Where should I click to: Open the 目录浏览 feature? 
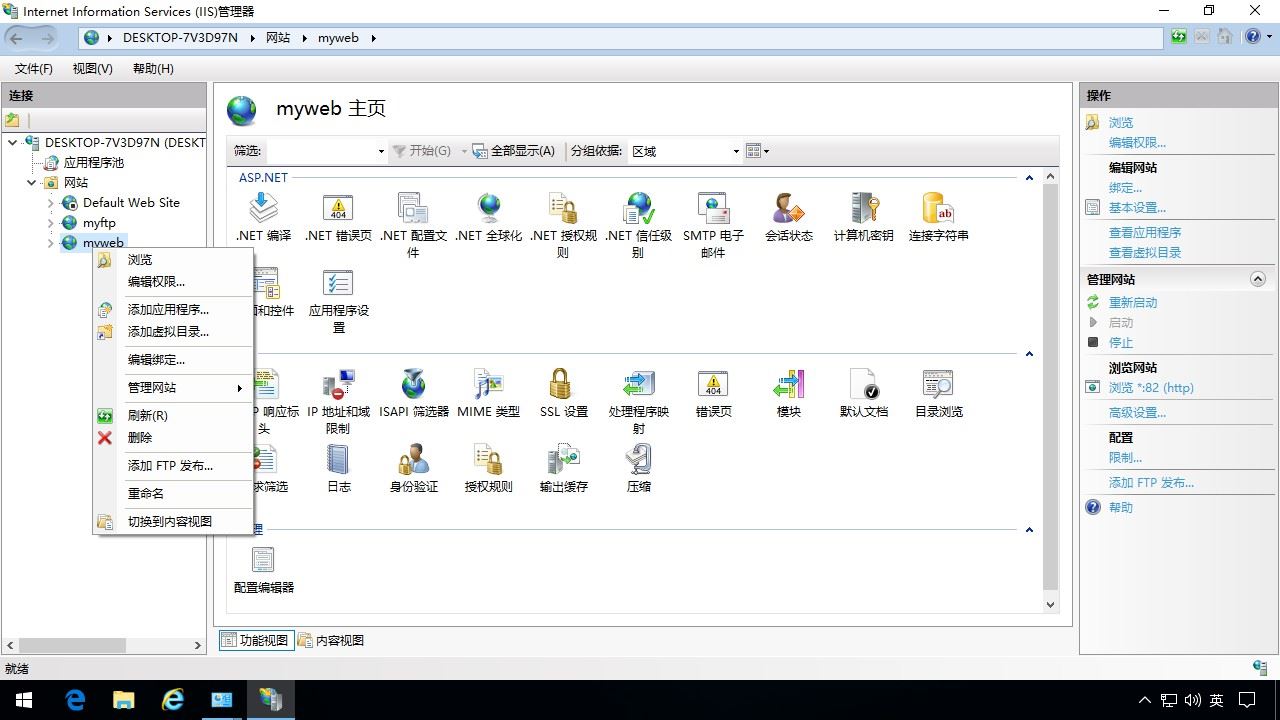coord(938,393)
